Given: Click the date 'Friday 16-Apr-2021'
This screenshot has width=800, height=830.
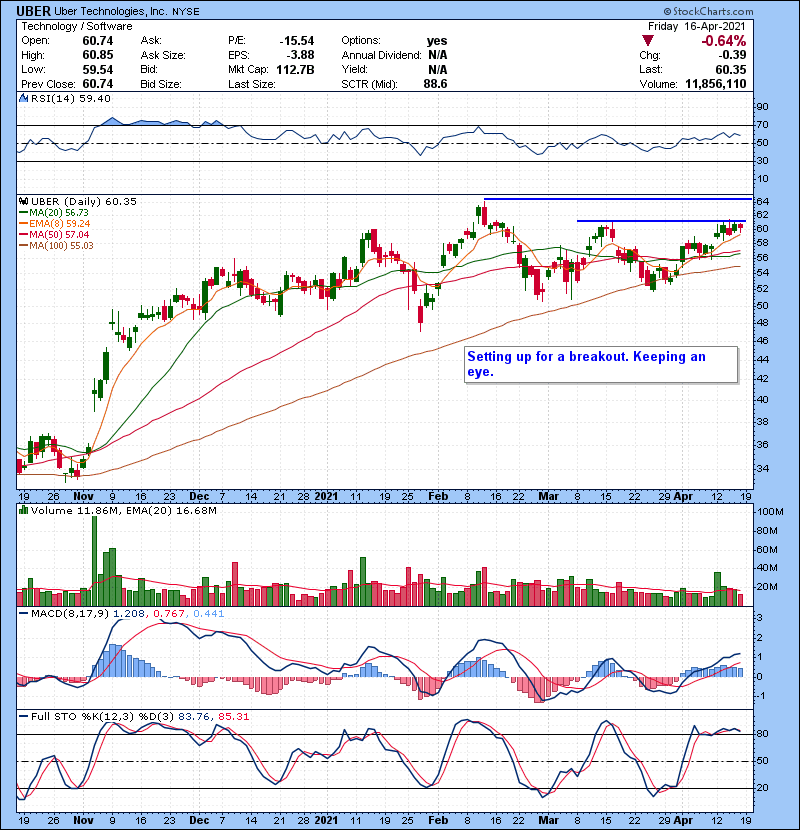Looking at the screenshot, I should [x=696, y=26].
